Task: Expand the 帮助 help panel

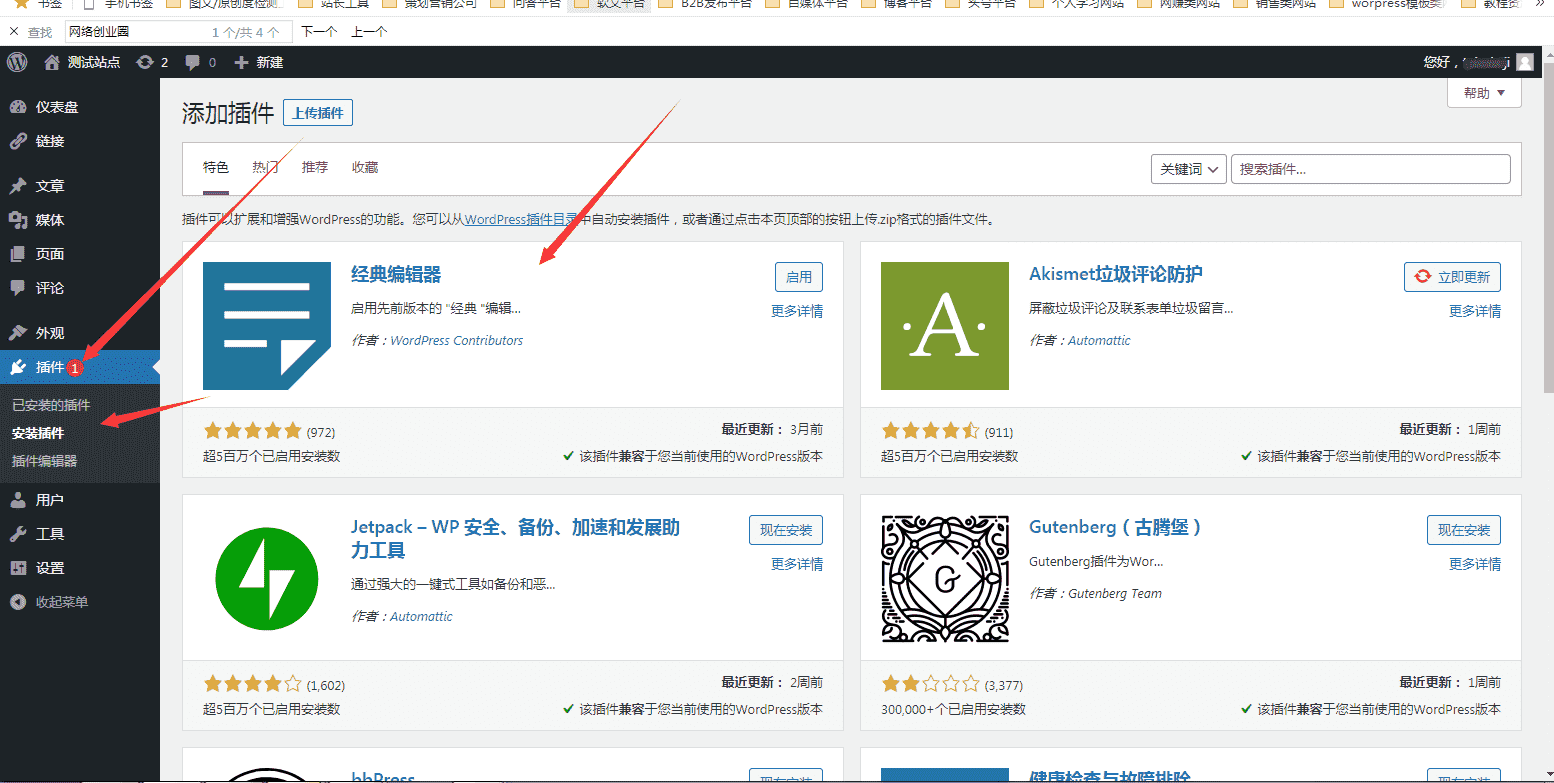Action: click(x=1484, y=93)
